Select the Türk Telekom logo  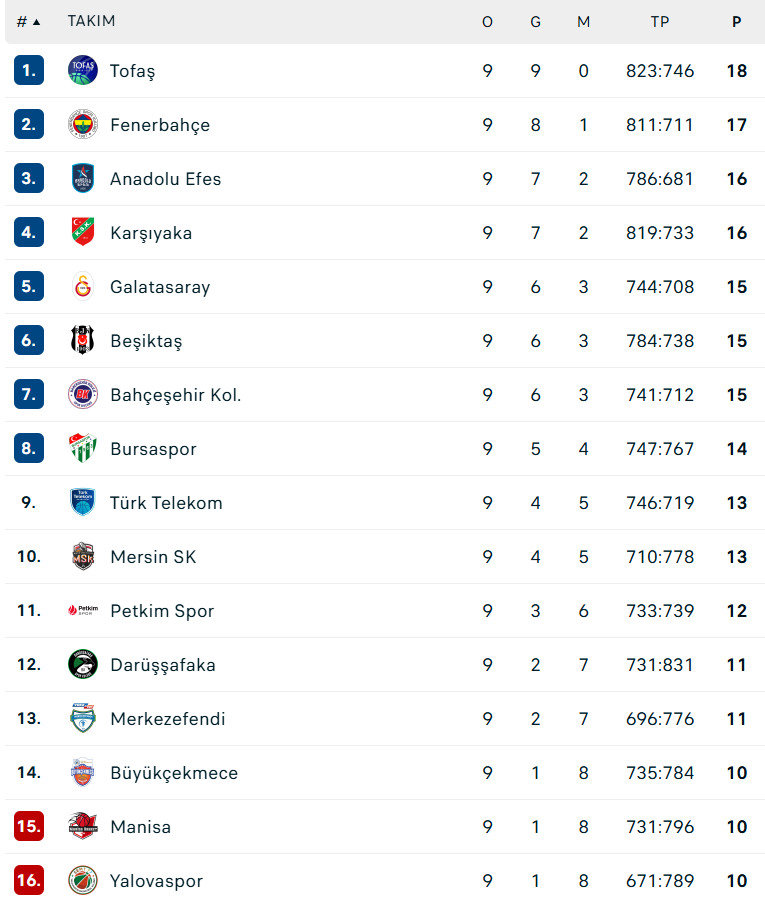[82, 502]
